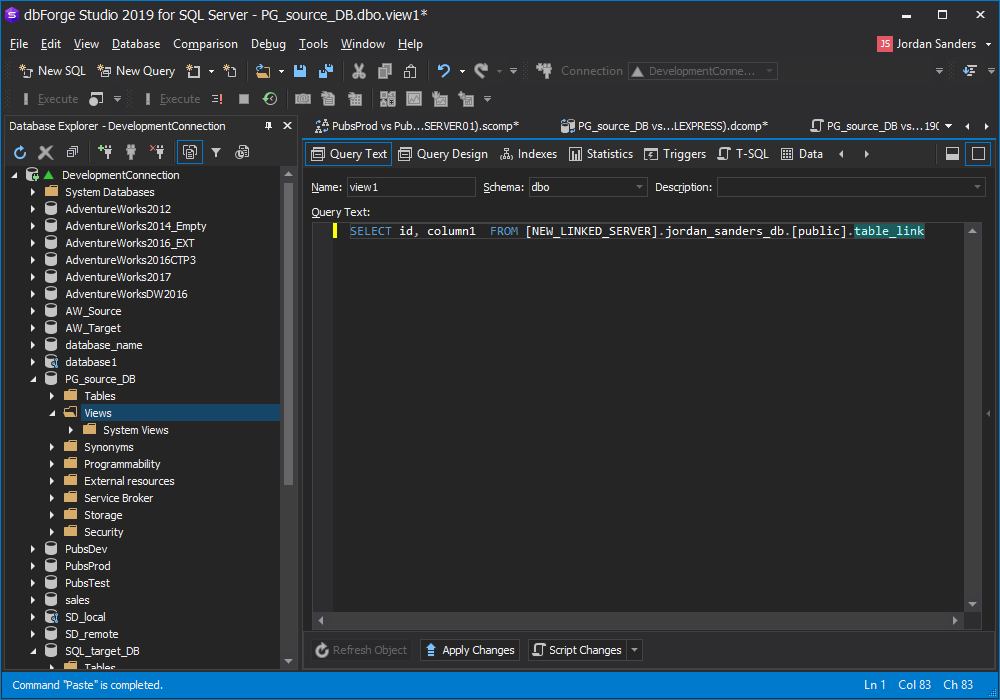Image resolution: width=1000 pixels, height=700 pixels.
Task: Open the PG_source_DB dcomp document tab
Action: coord(663,126)
